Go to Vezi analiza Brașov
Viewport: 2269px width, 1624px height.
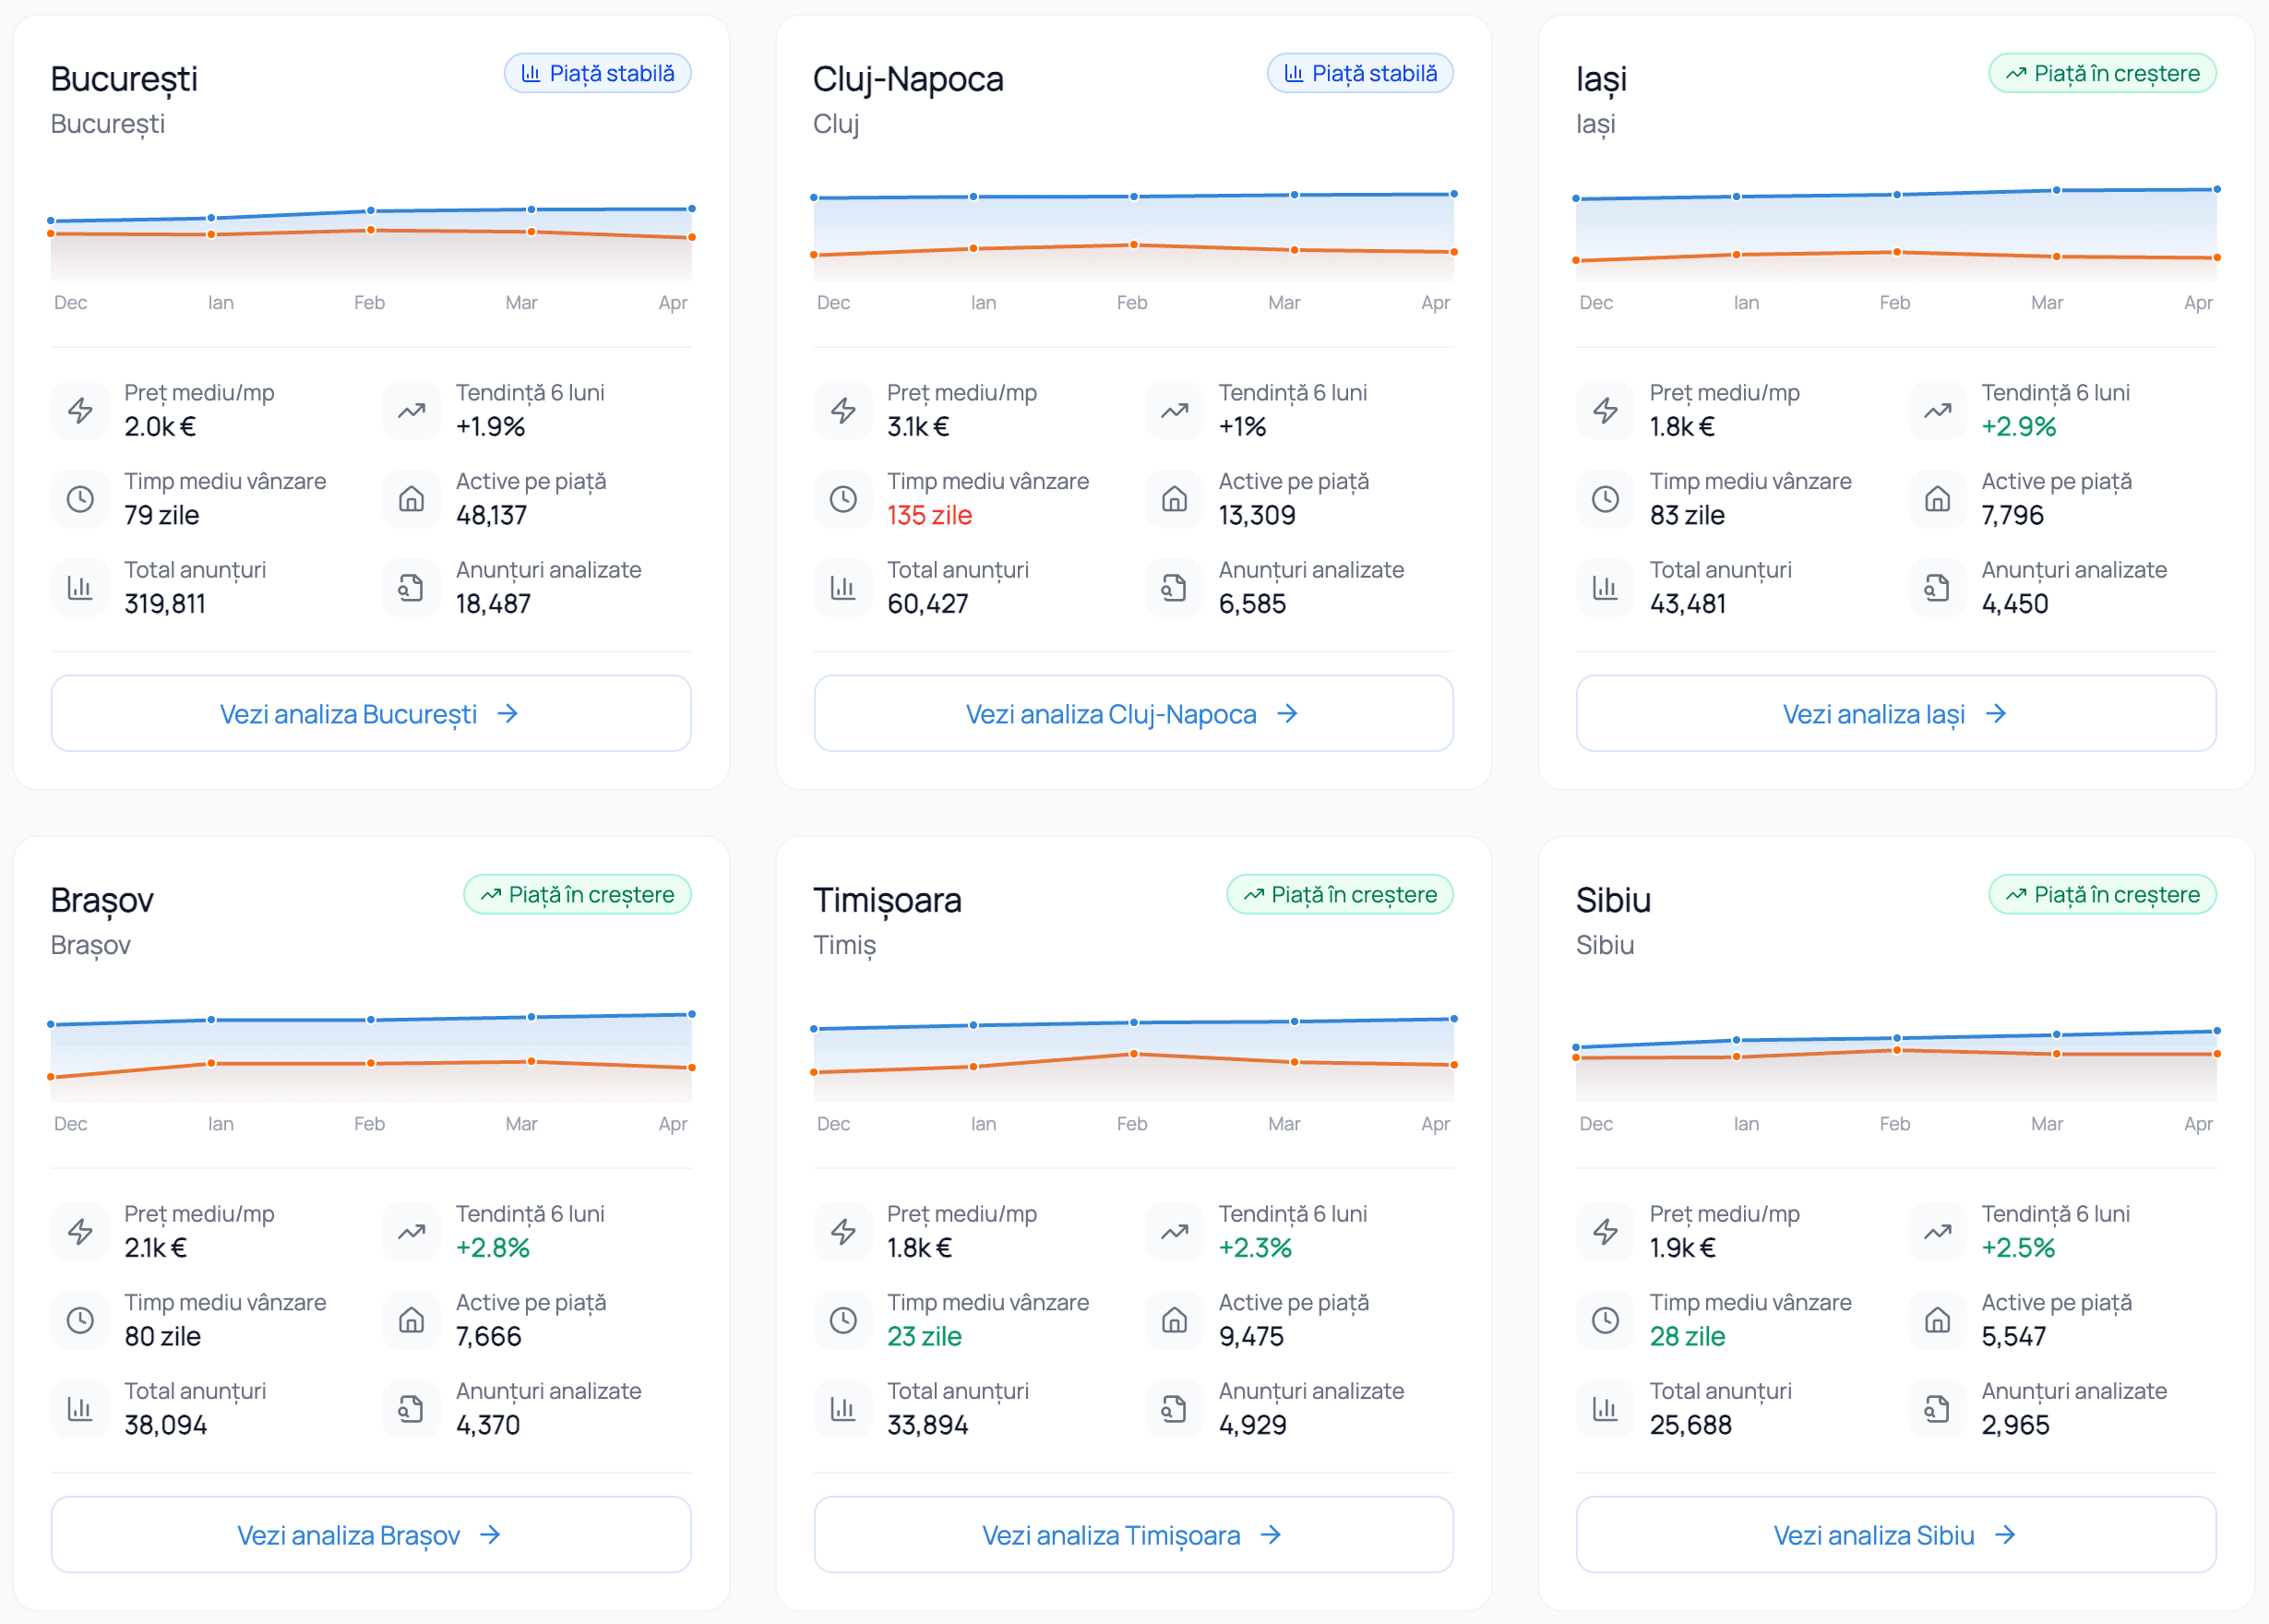pyautogui.click(x=371, y=1534)
